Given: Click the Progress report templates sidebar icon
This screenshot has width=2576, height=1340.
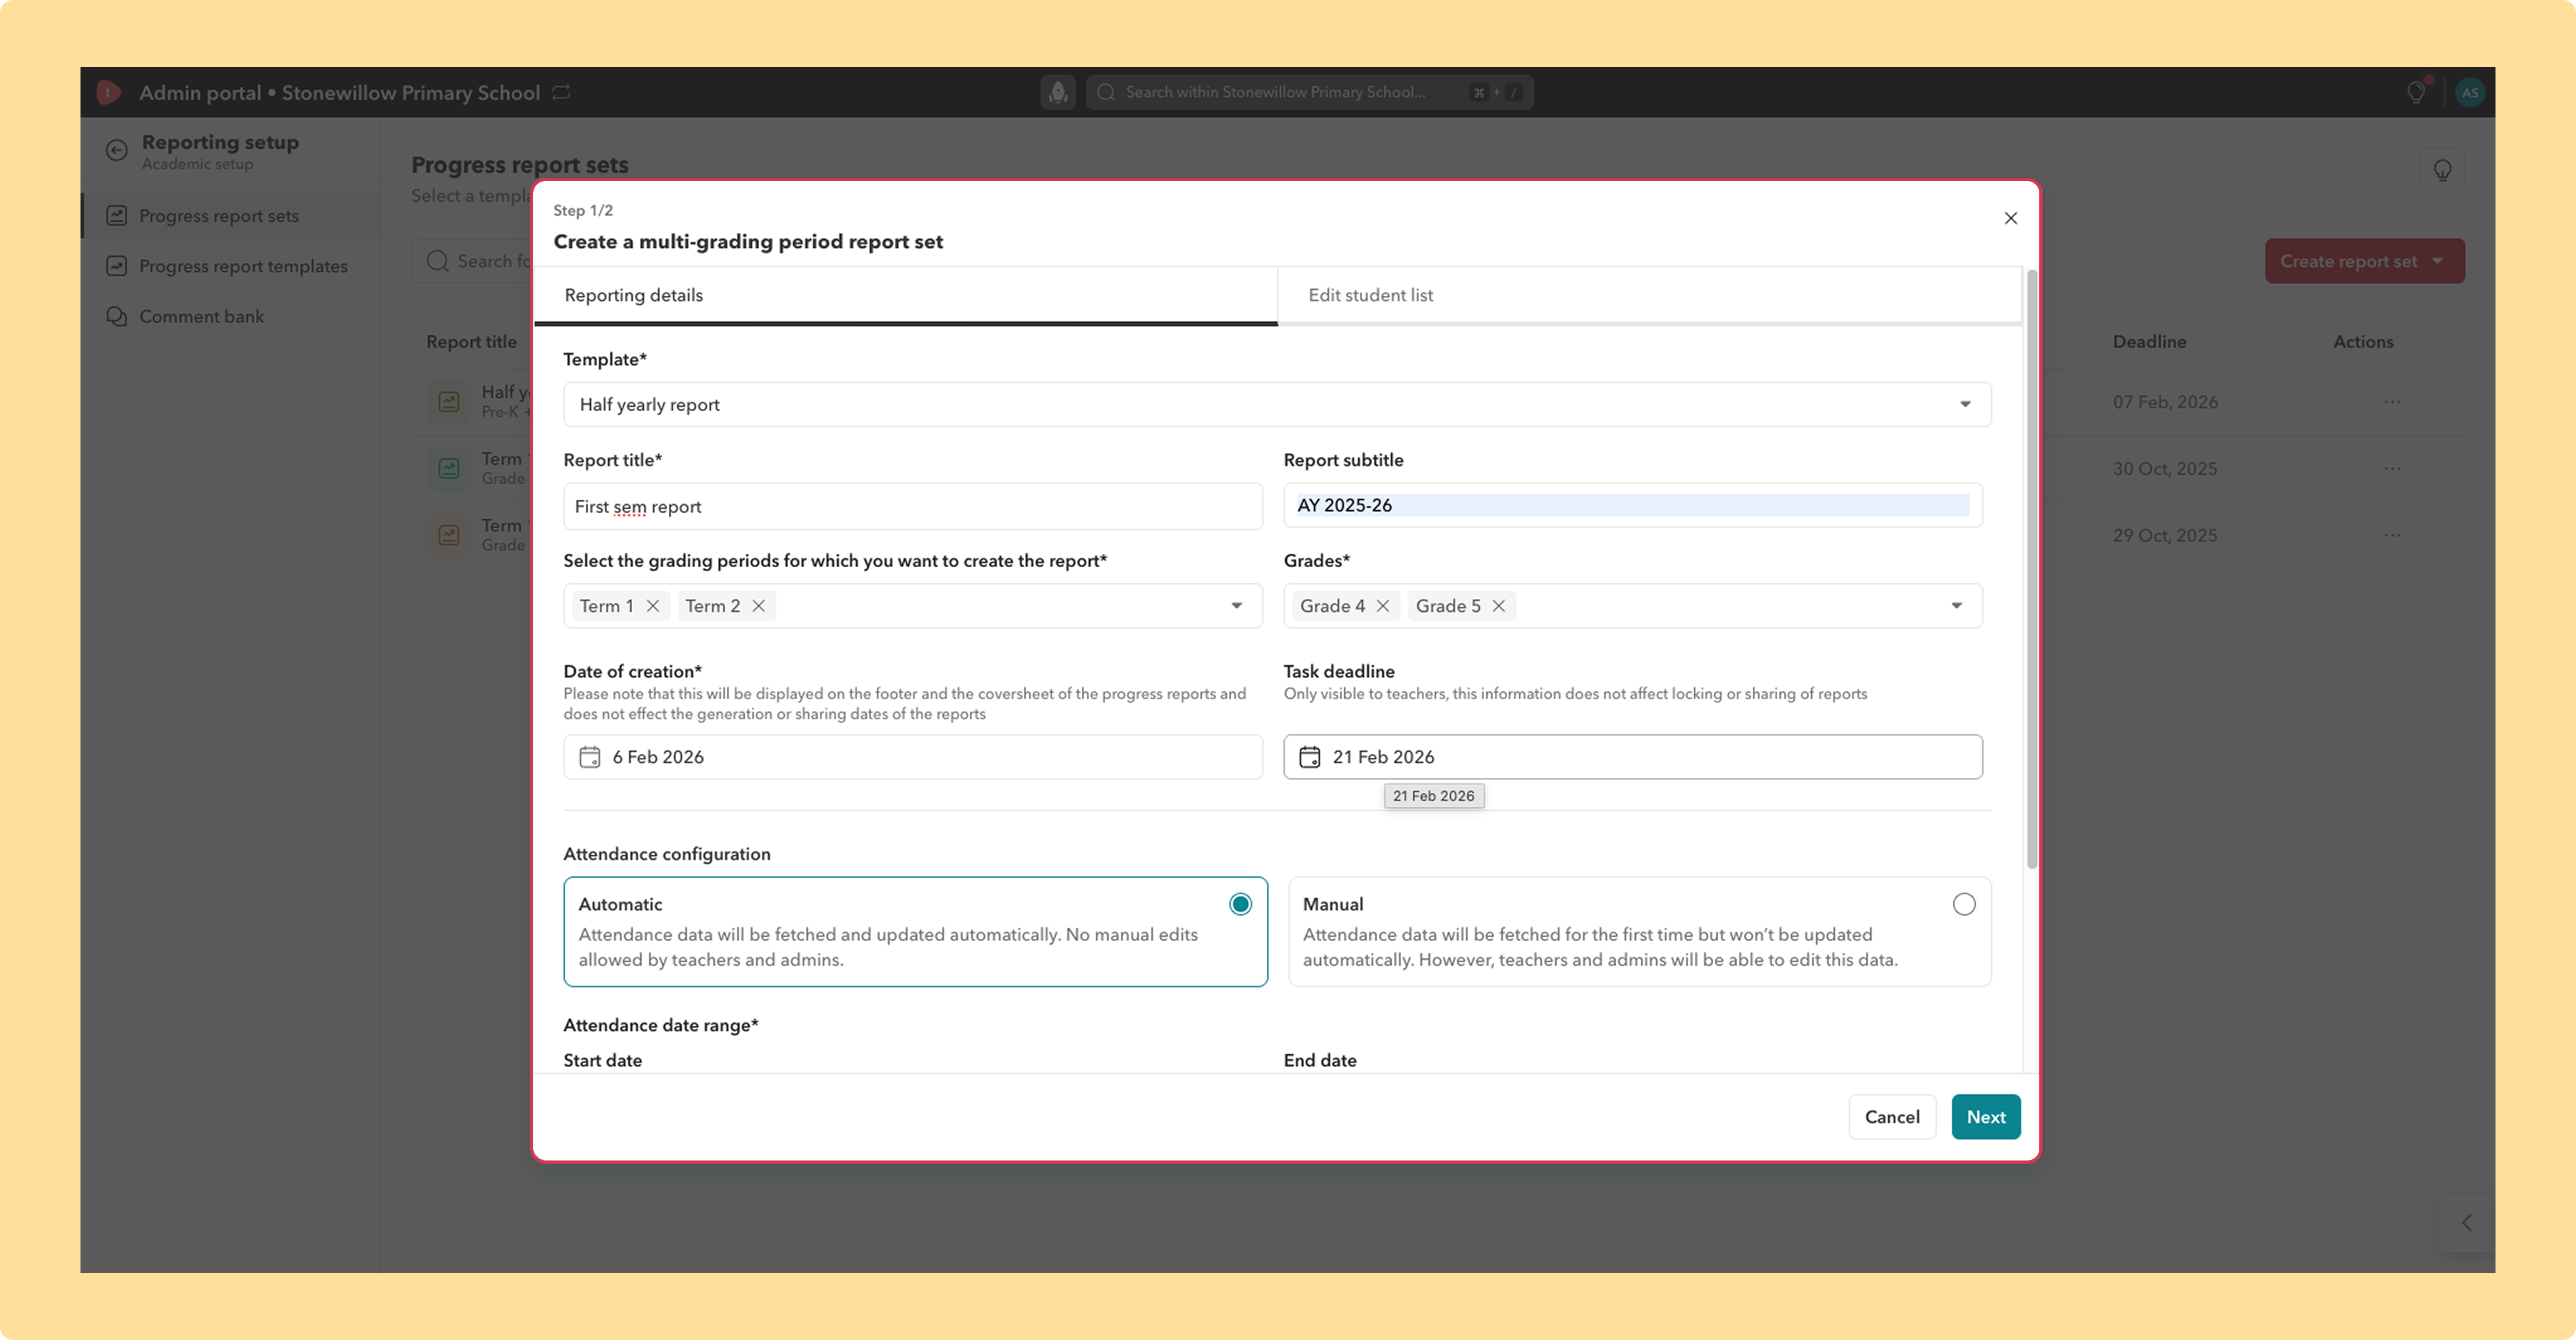Looking at the screenshot, I should (x=117, y=266).
